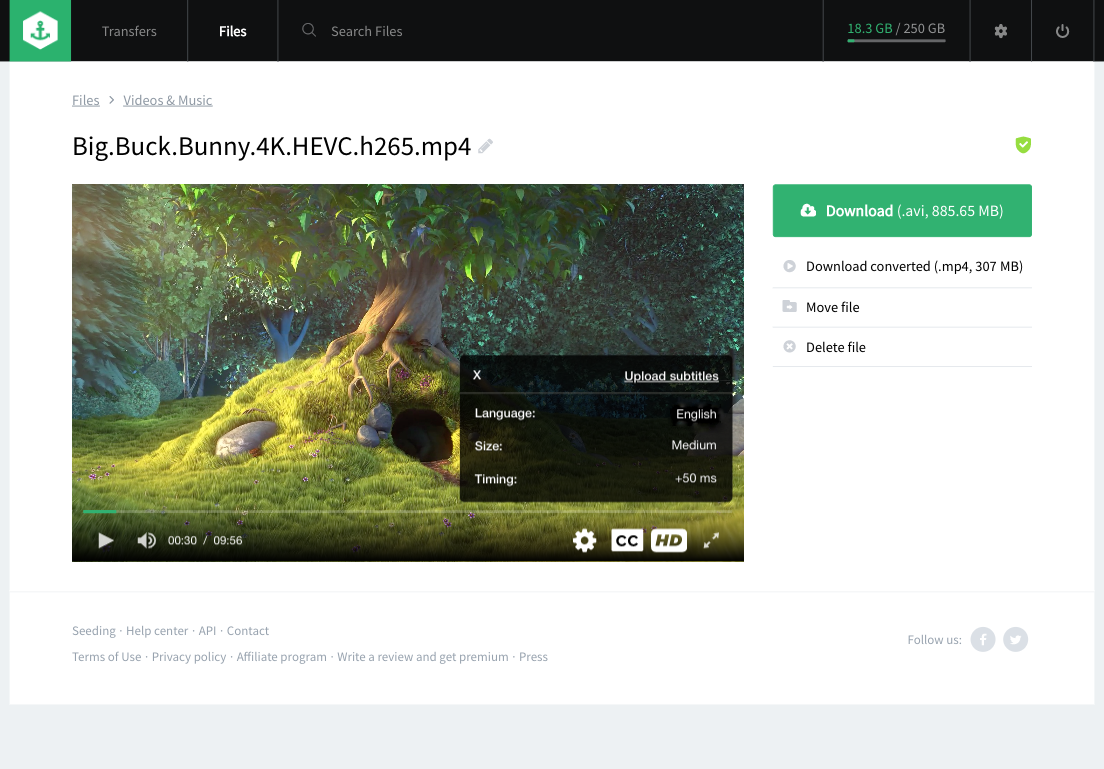The image size is (1104, 769).
Task: Adjust subtitle Timing +50 ms value
Action: (x=695, y=479)
